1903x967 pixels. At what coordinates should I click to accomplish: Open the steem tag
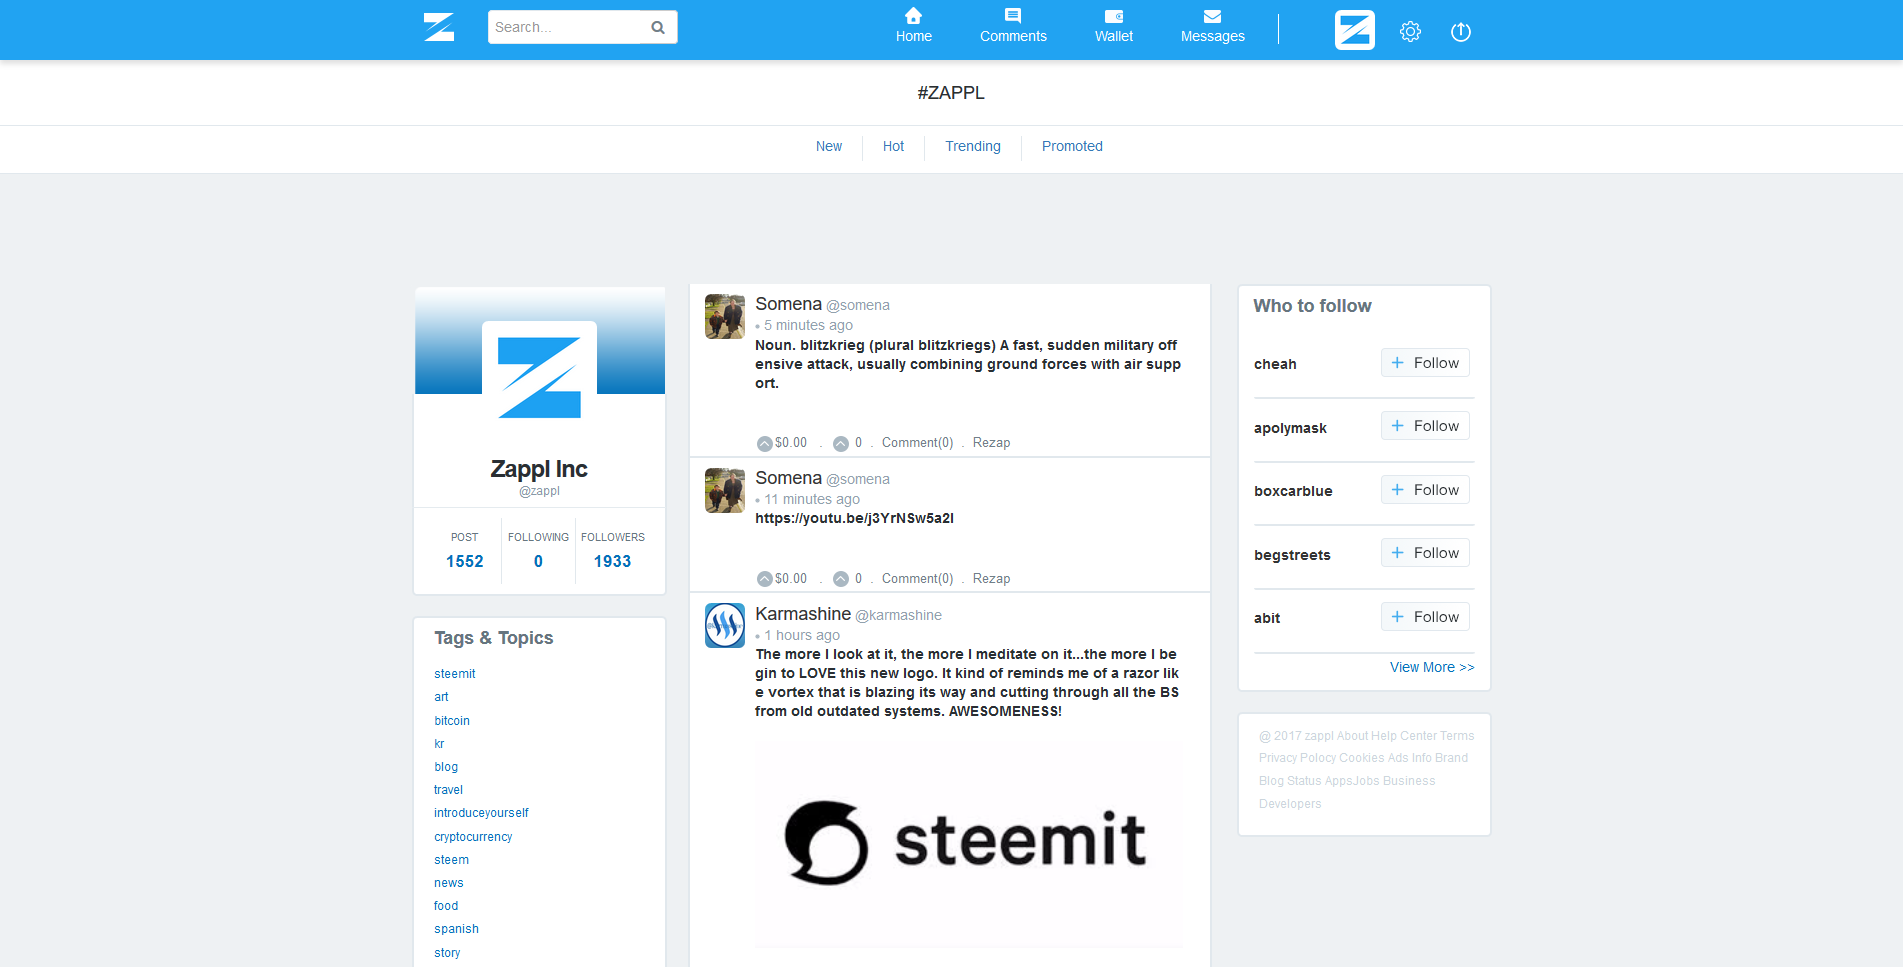[451, 860]
